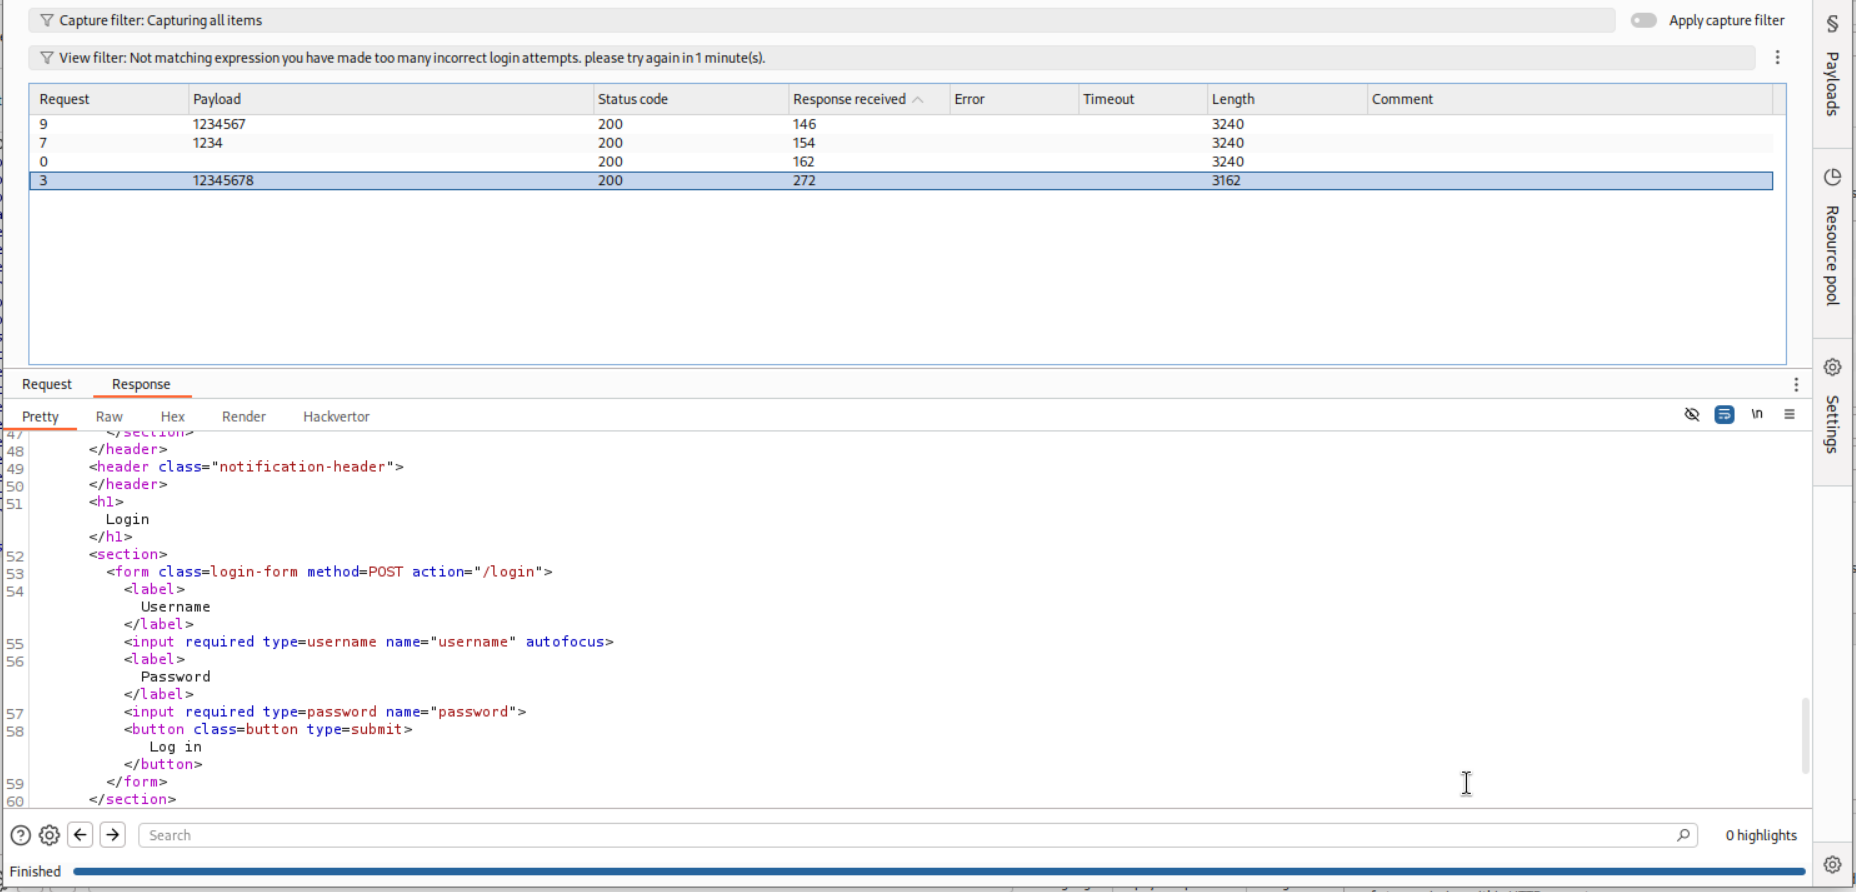
Task: Sort results by Length column header
Action: coord(1233,99)
